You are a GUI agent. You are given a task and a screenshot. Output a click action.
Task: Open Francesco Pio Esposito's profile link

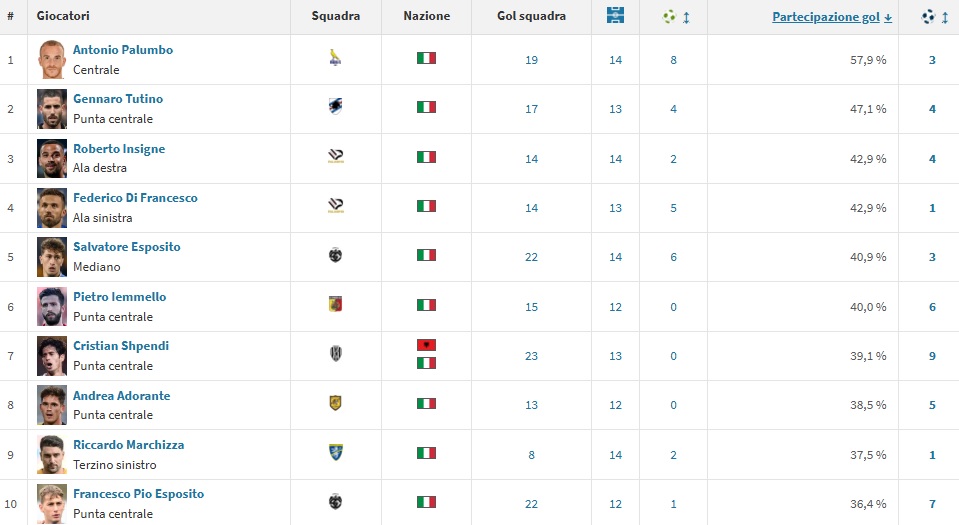pos(138,494)
